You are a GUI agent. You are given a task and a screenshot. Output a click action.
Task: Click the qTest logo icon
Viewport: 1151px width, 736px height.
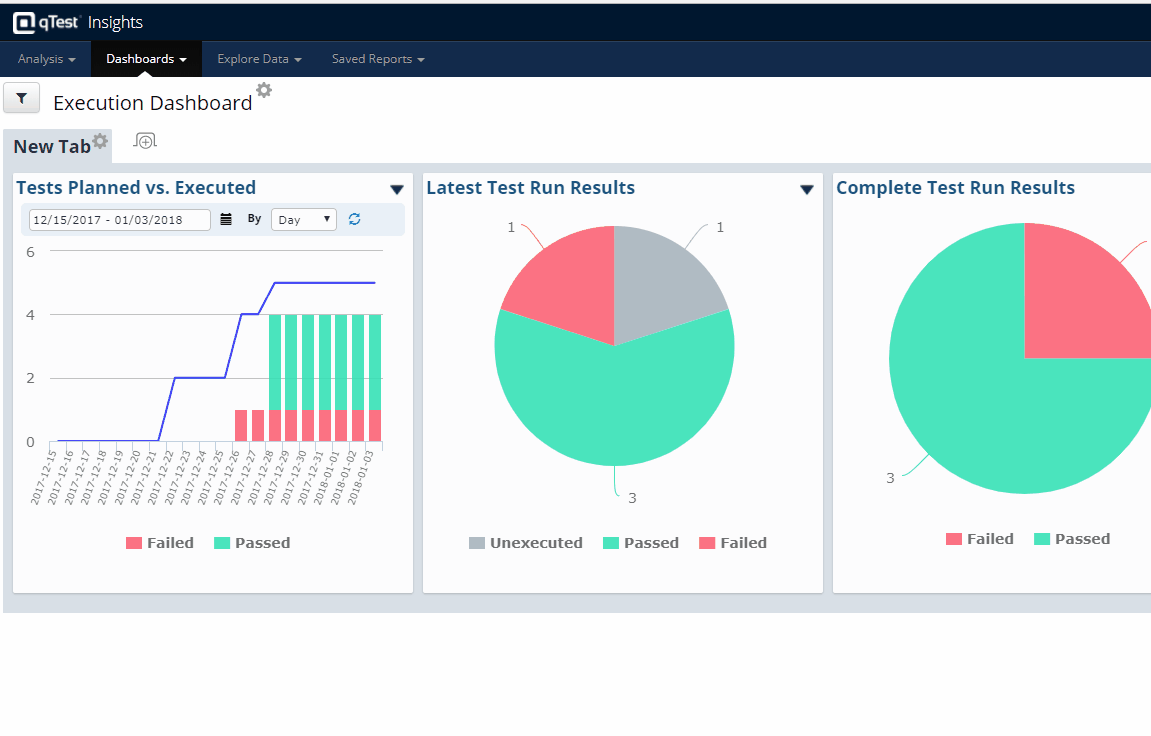click(x=22, y=22)
